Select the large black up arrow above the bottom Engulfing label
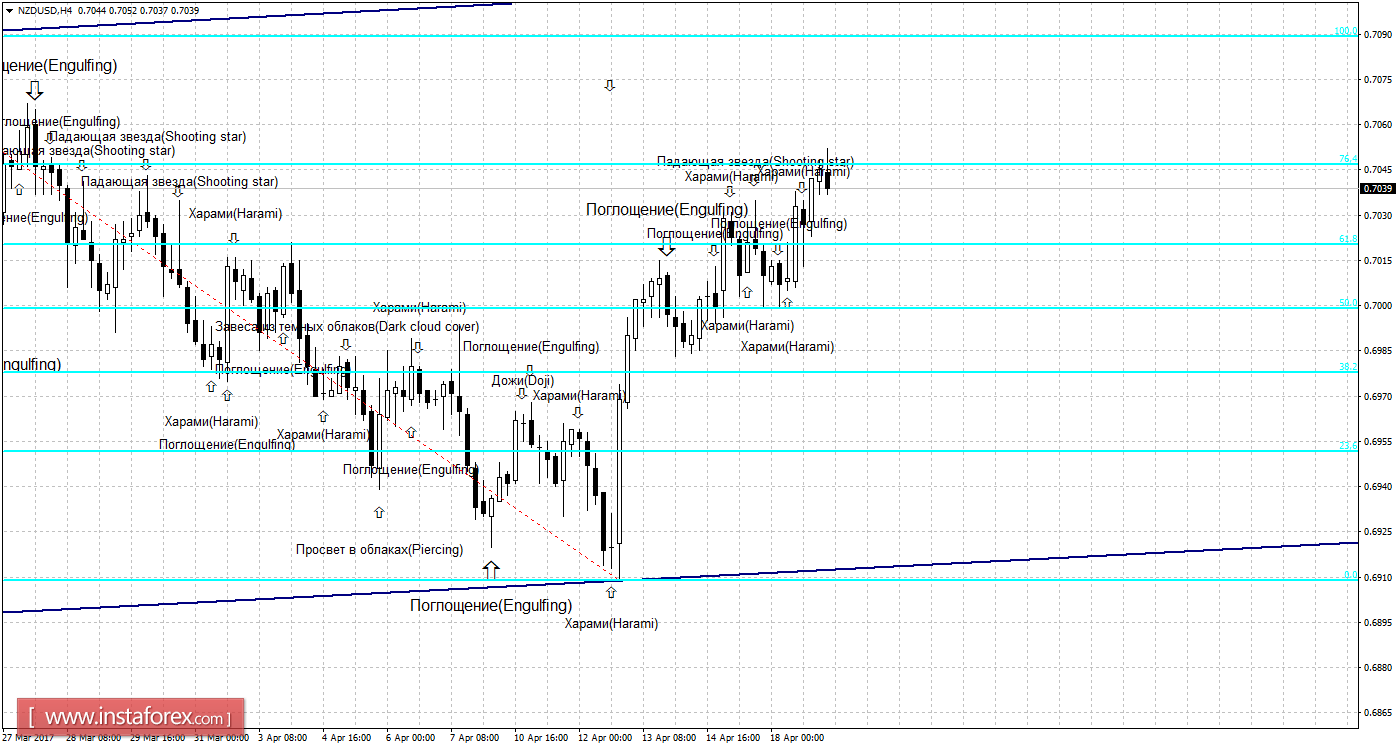The height and width of the screenshot is (749, 1398). (x=490, y=569)
